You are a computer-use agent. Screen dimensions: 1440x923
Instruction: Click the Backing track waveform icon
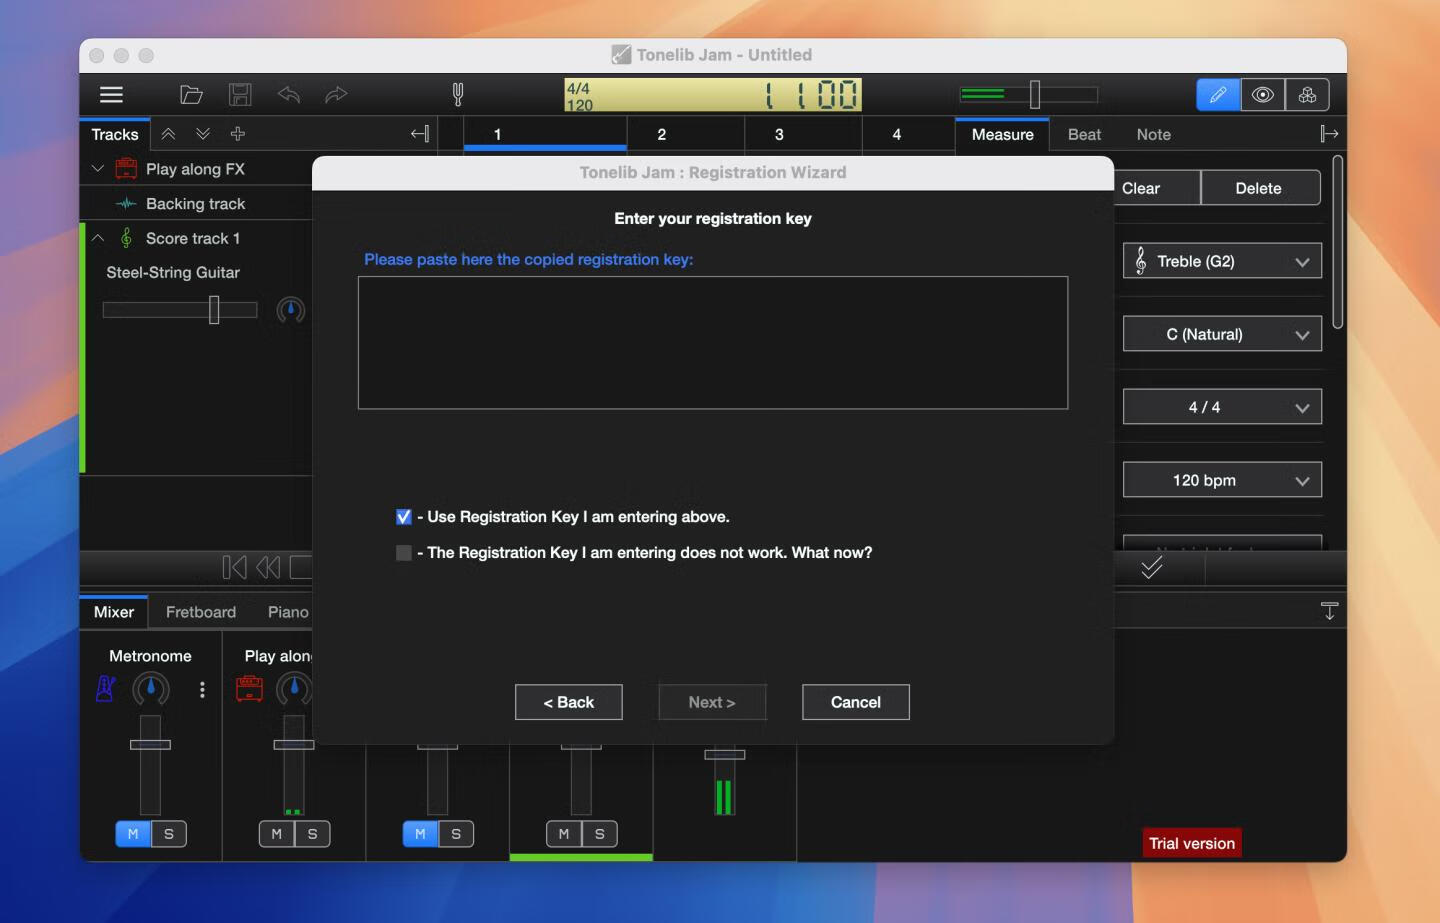click(126, 204)
